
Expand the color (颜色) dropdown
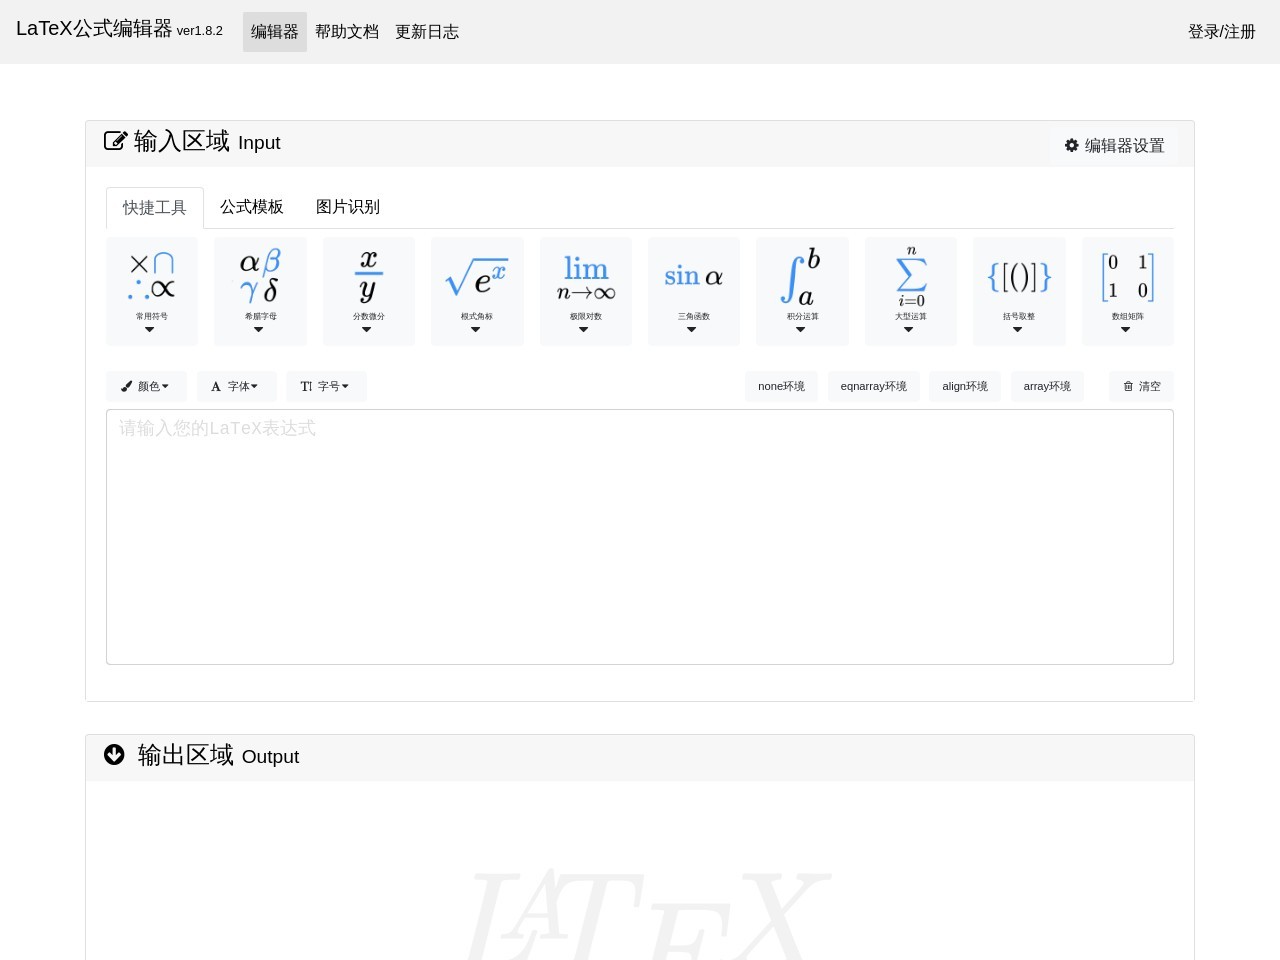(x=146, y=386)
